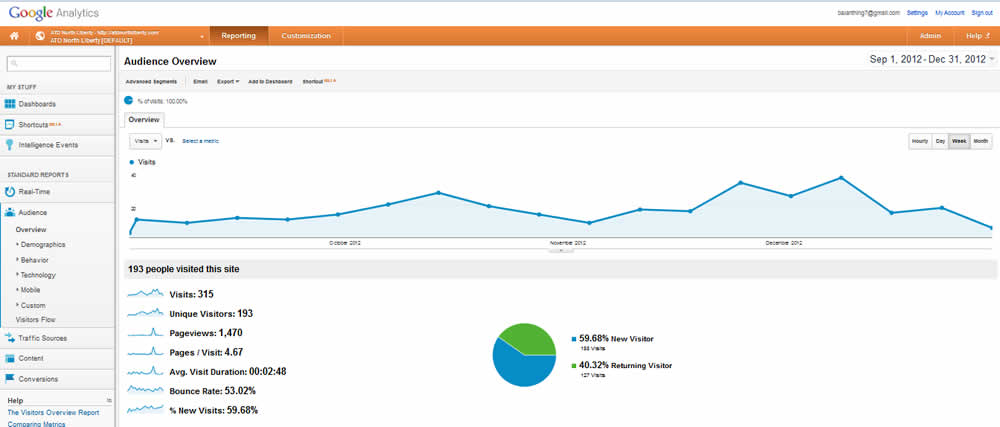This screenshot has width=1000, height=427.
Task: Click the Shortcuts sidebar icon
Action: (x=10, y=125)
